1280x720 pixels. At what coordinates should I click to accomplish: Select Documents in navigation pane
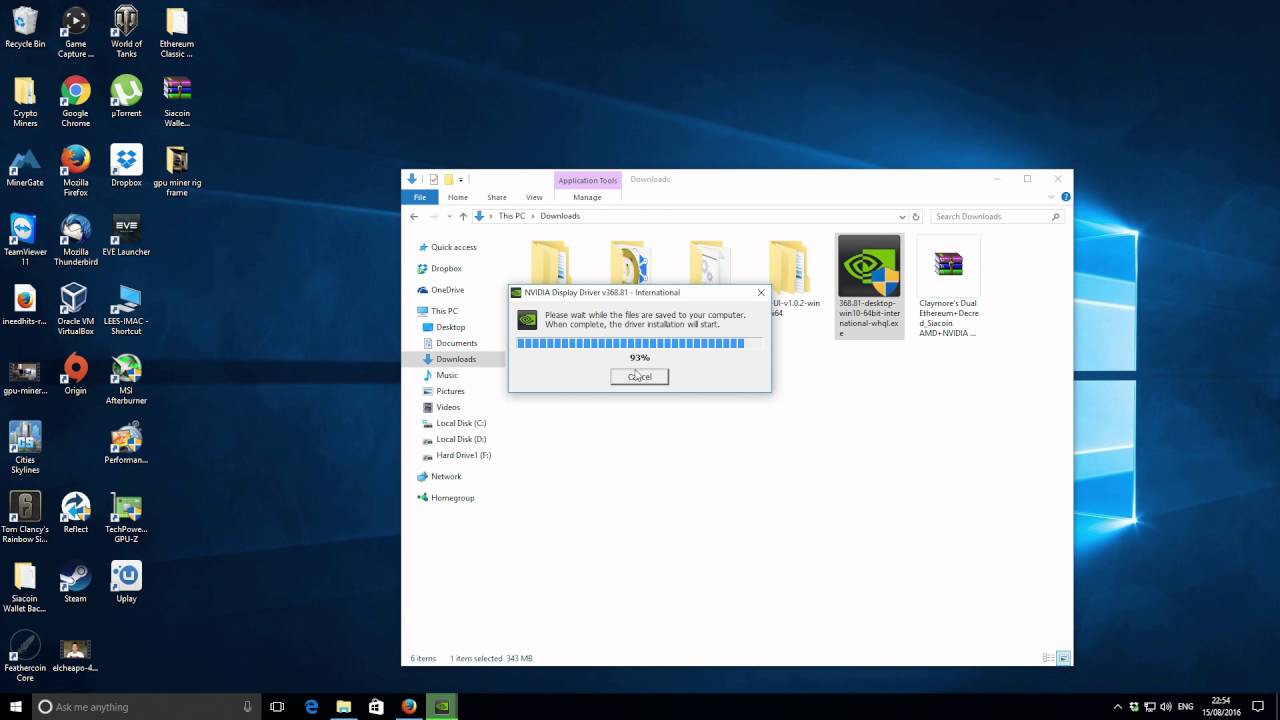[x=456, y=343]
